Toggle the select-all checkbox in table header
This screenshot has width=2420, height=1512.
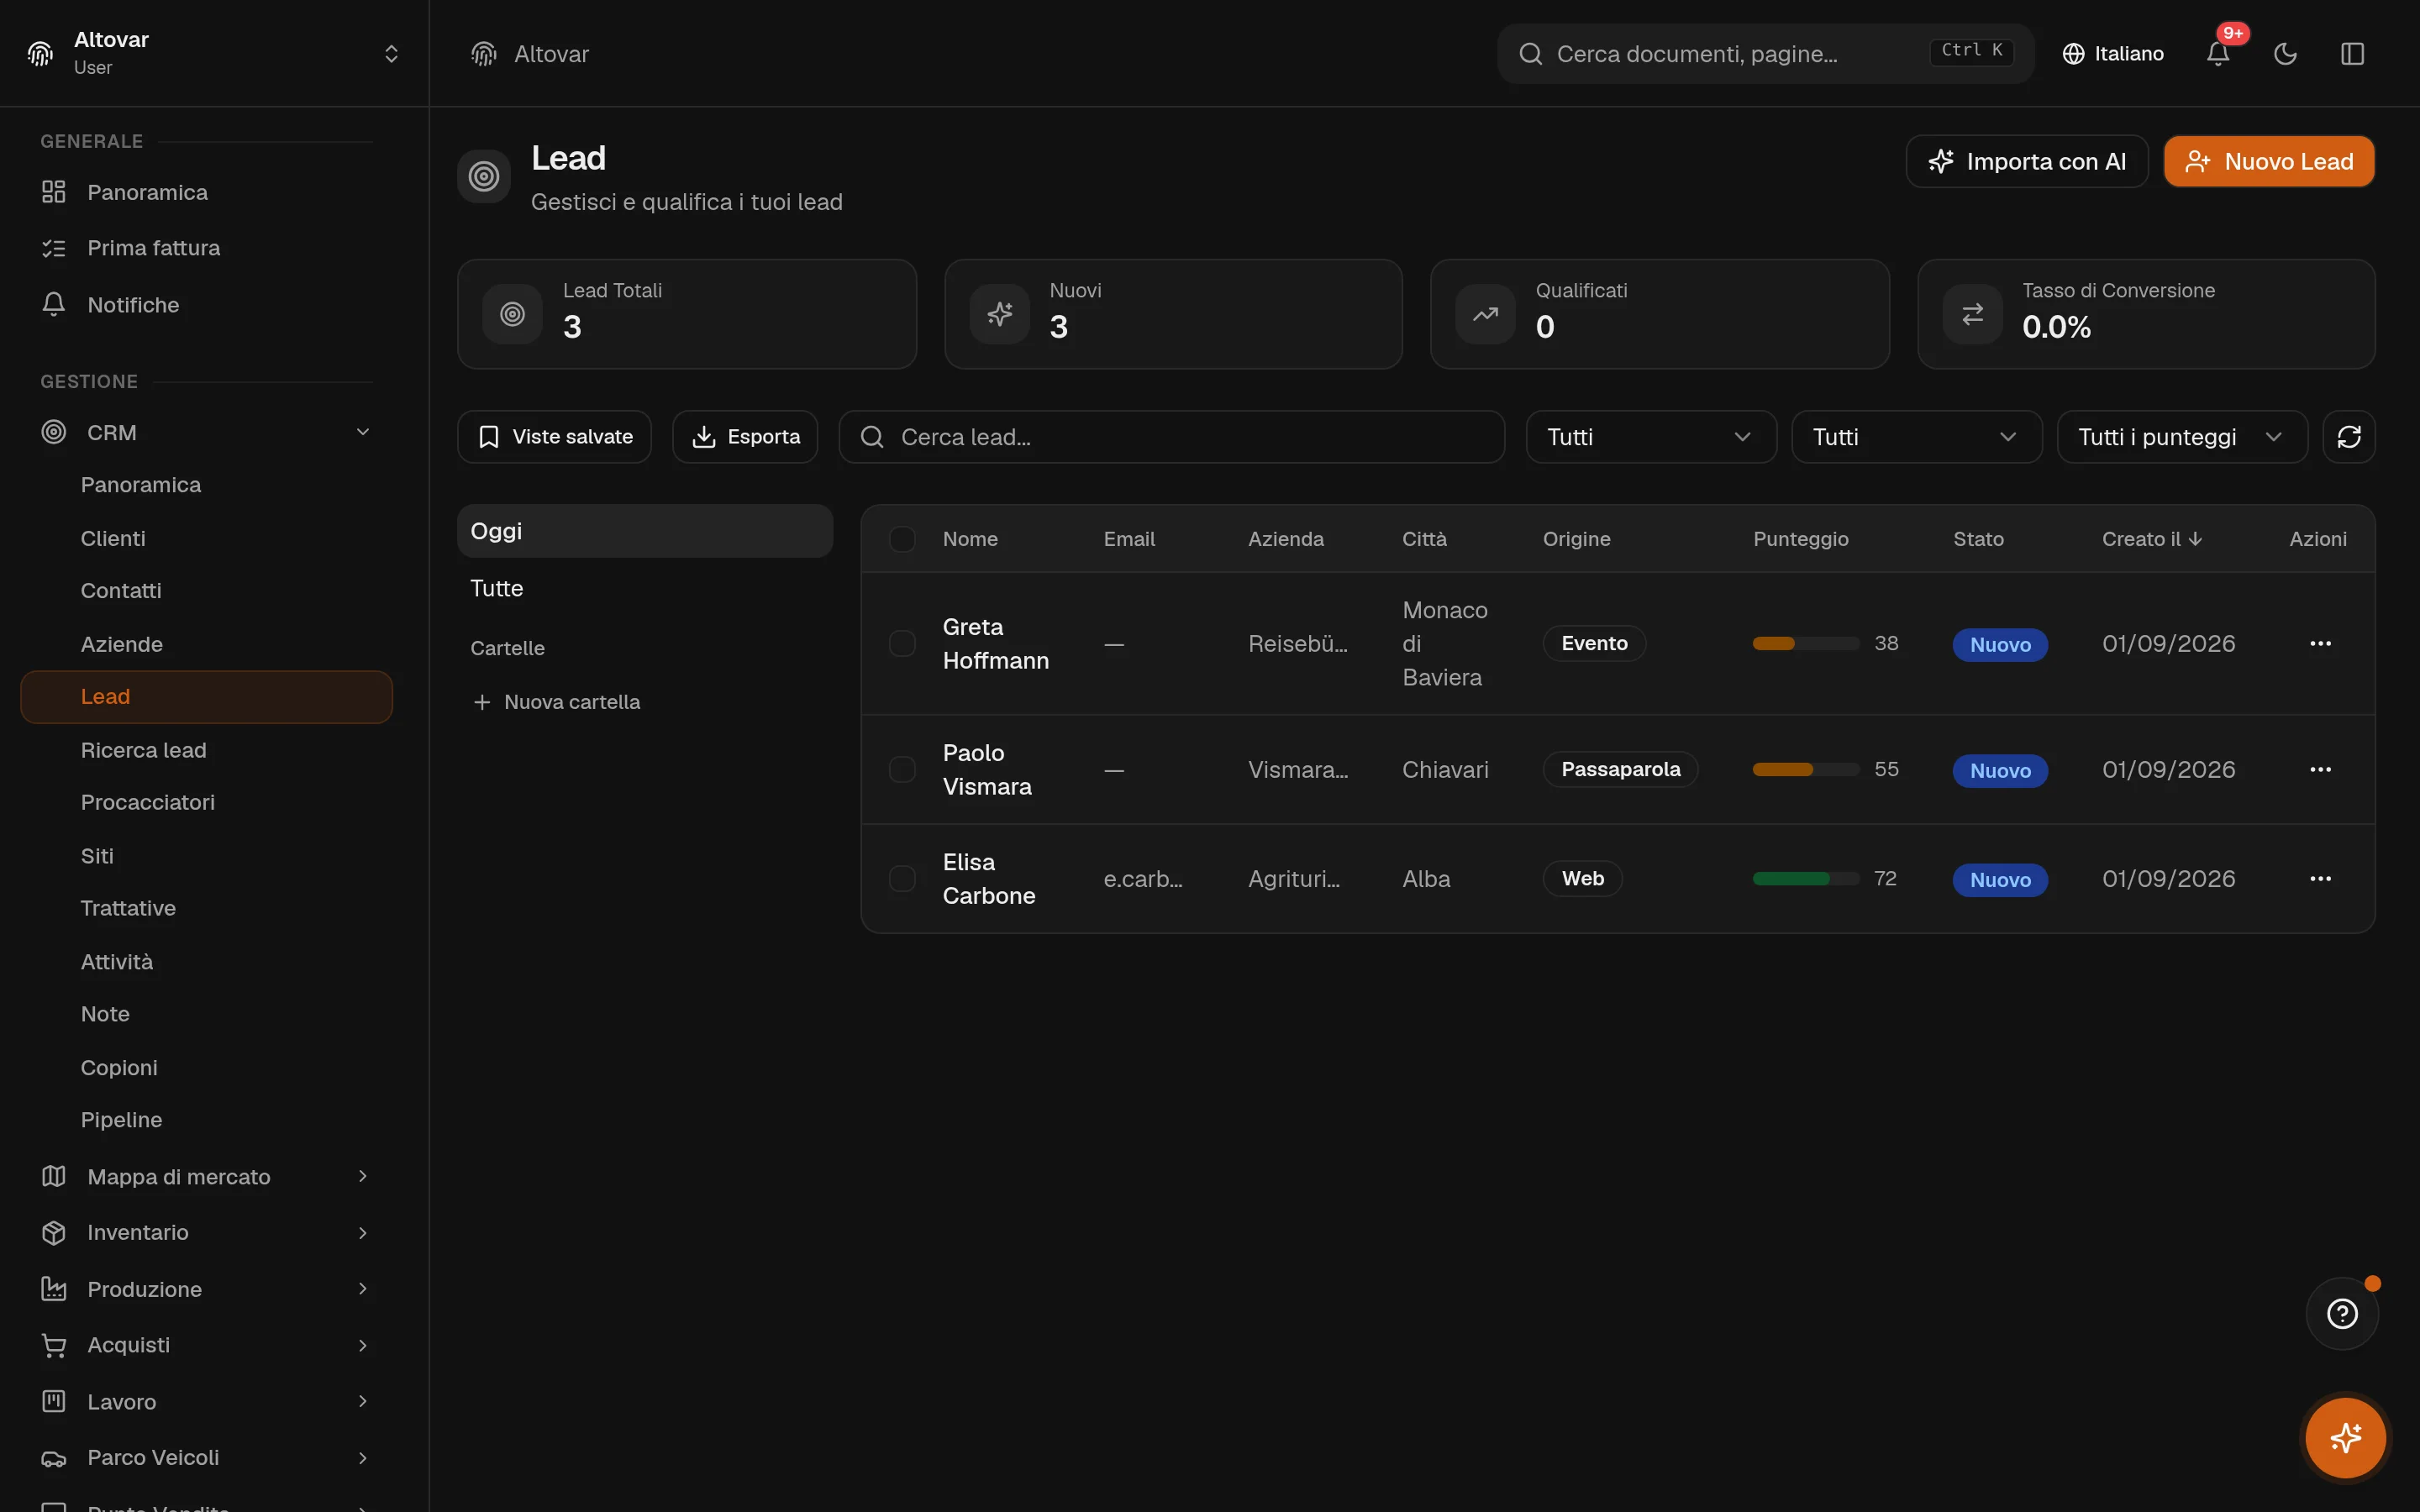click(x=902, y=539)
